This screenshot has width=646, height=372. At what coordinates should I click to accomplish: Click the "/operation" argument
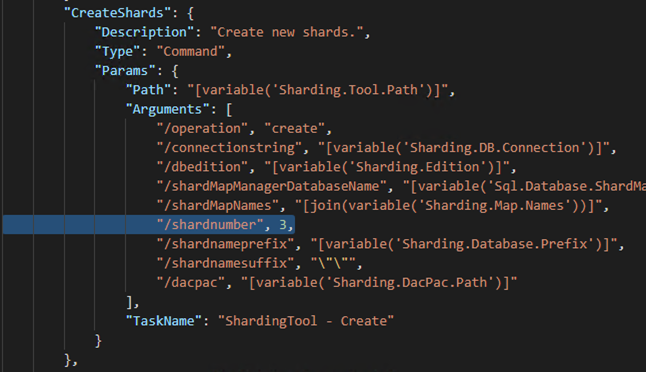point(202,129)
